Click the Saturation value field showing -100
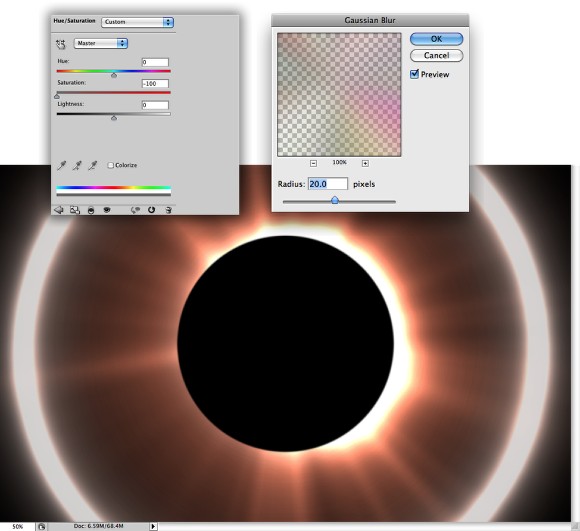This screenshot has width=580, height=531. (x=155, y=84)
